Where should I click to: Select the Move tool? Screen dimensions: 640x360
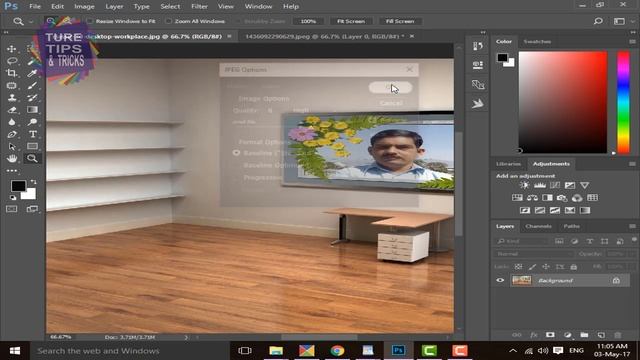click(11, 49)
